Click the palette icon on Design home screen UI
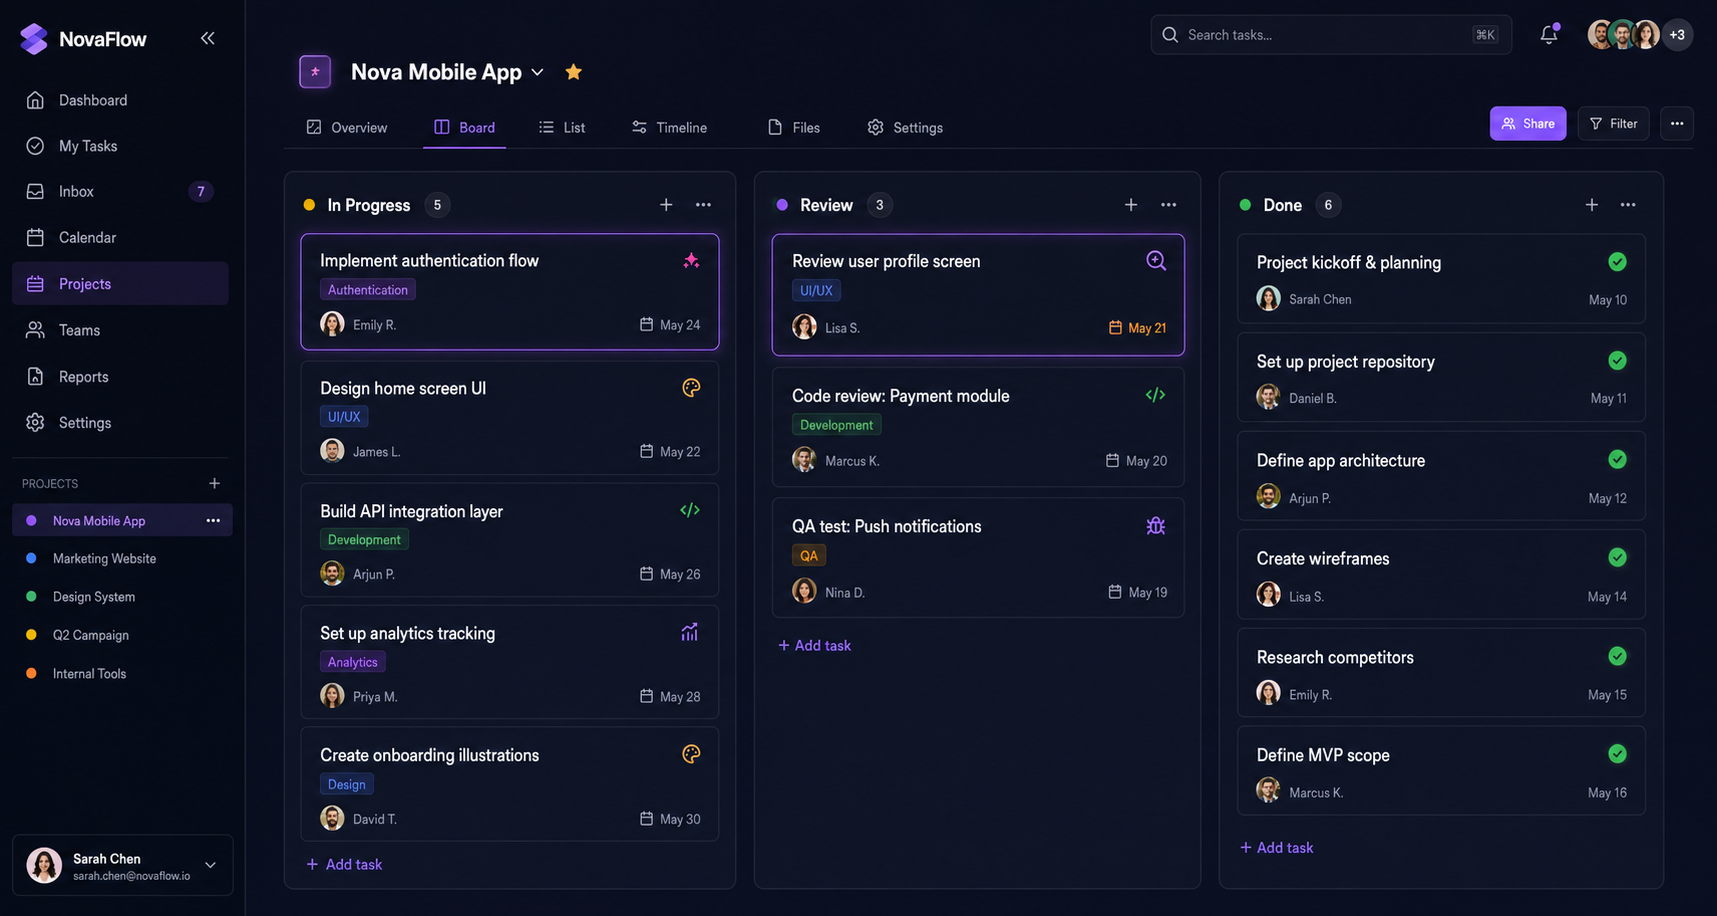The height and width of the screenshot is (916, 1717). click(691, 388)
